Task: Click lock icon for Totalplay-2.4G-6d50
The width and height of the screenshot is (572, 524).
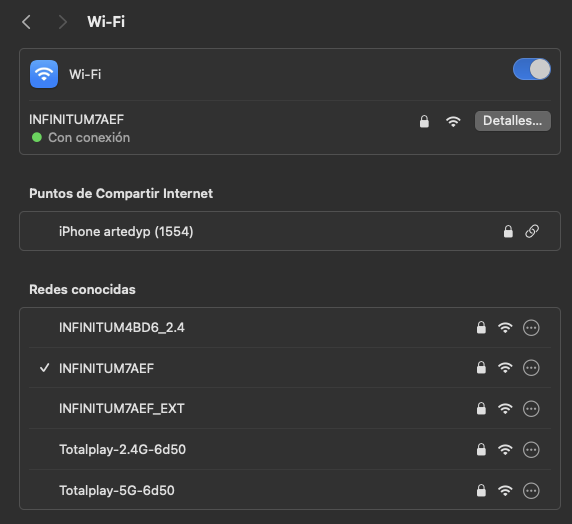Action: pos(481,449)
